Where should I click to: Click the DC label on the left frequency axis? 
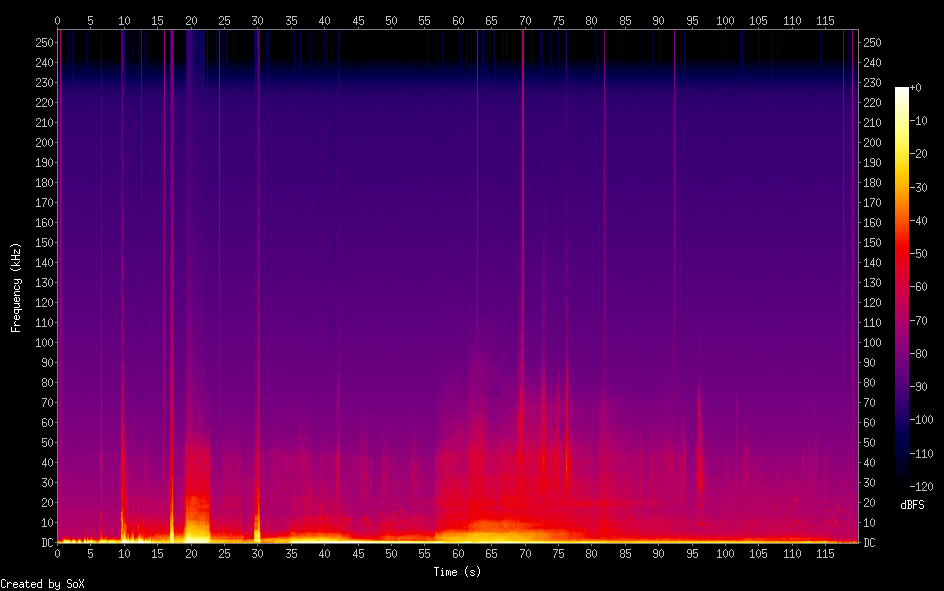pos(47,543)
